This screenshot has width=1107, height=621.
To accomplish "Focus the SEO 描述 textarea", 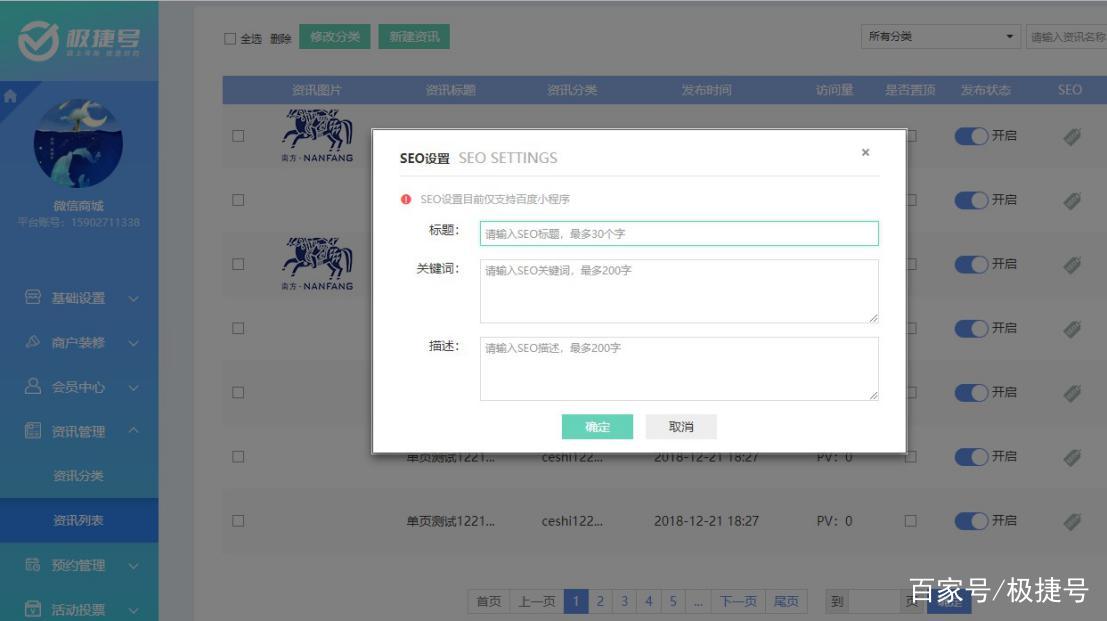I will (679, 369).
